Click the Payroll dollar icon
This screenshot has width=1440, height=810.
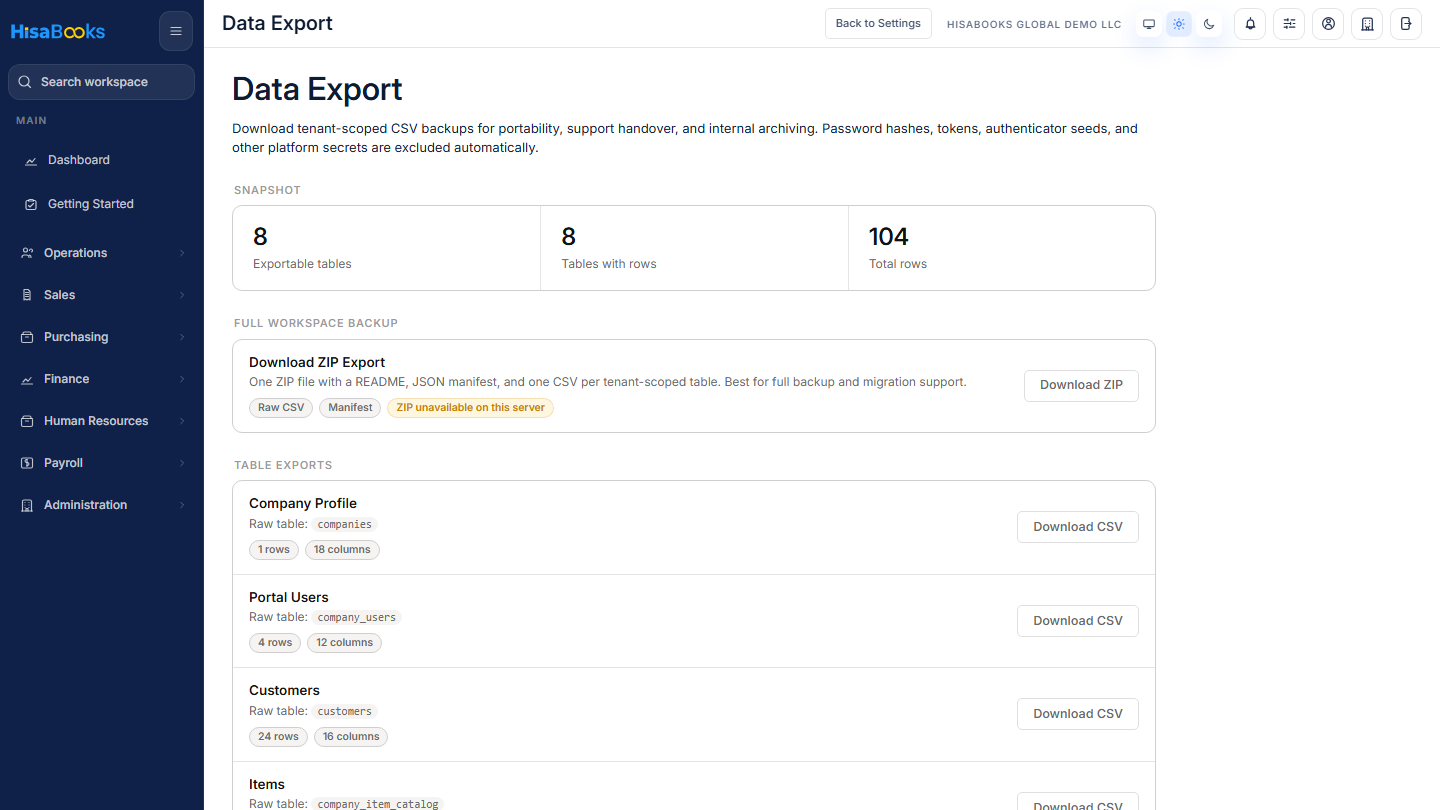click(27, 463)
